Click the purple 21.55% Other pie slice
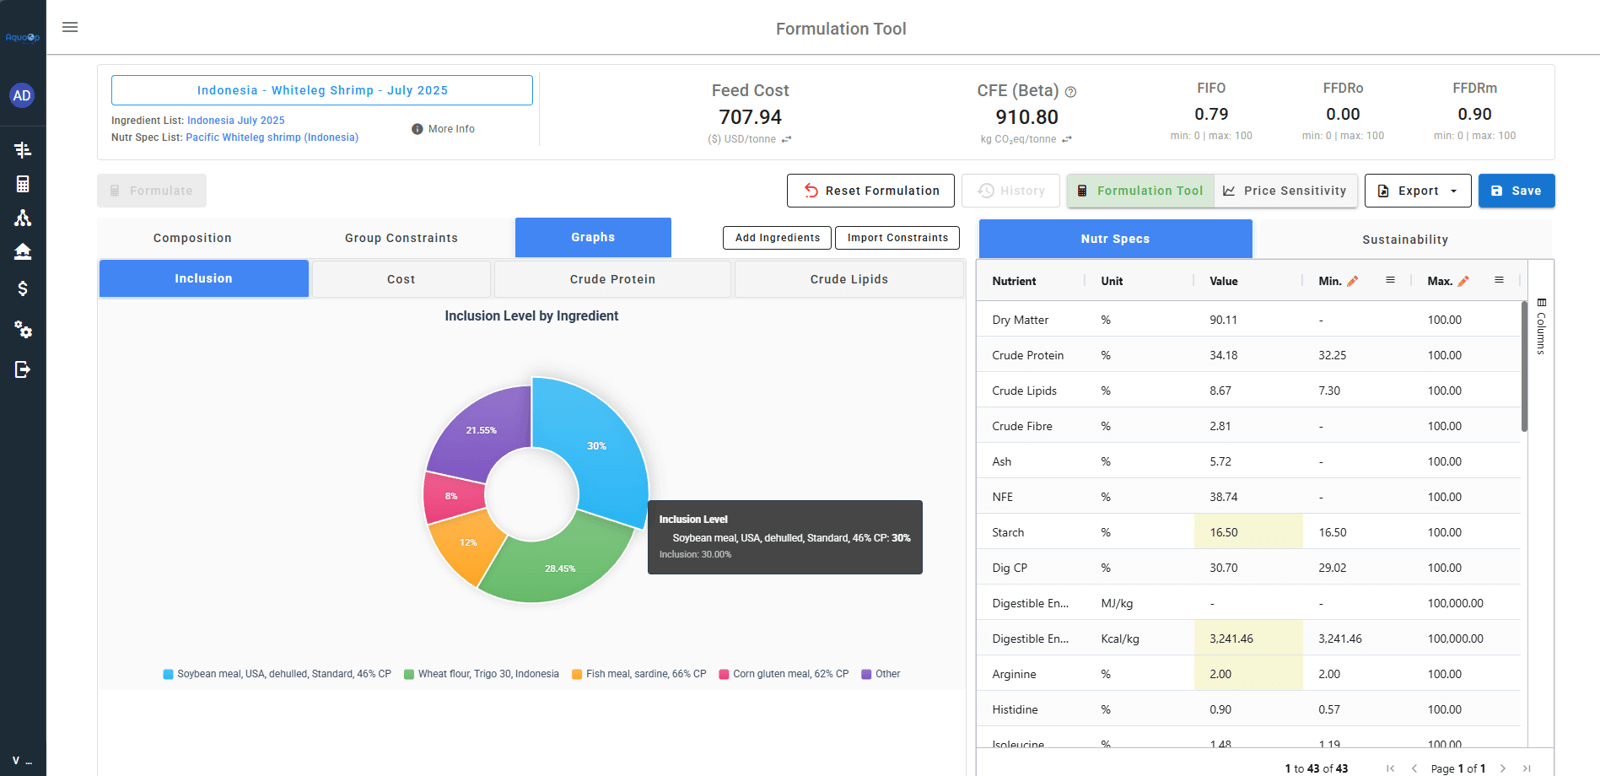Screen dimensions: 1600x776 coord(482,430)
